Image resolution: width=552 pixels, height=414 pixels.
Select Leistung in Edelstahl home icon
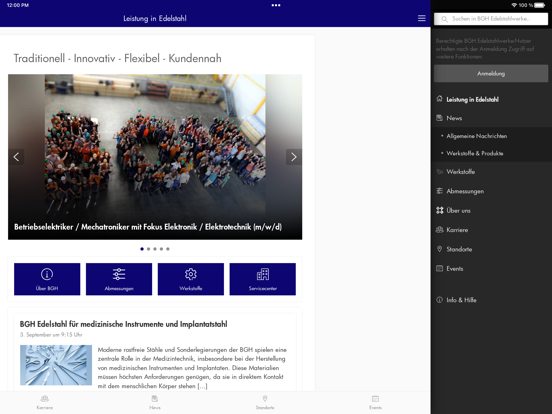click(439, 99)
